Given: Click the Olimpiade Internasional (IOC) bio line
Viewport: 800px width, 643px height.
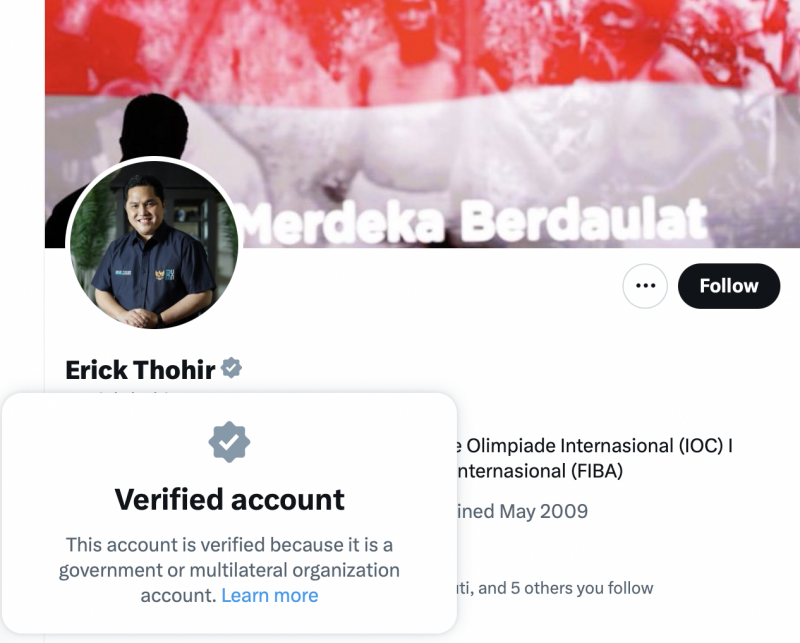Looking at the screenshot, I should [x=594, y=446].
